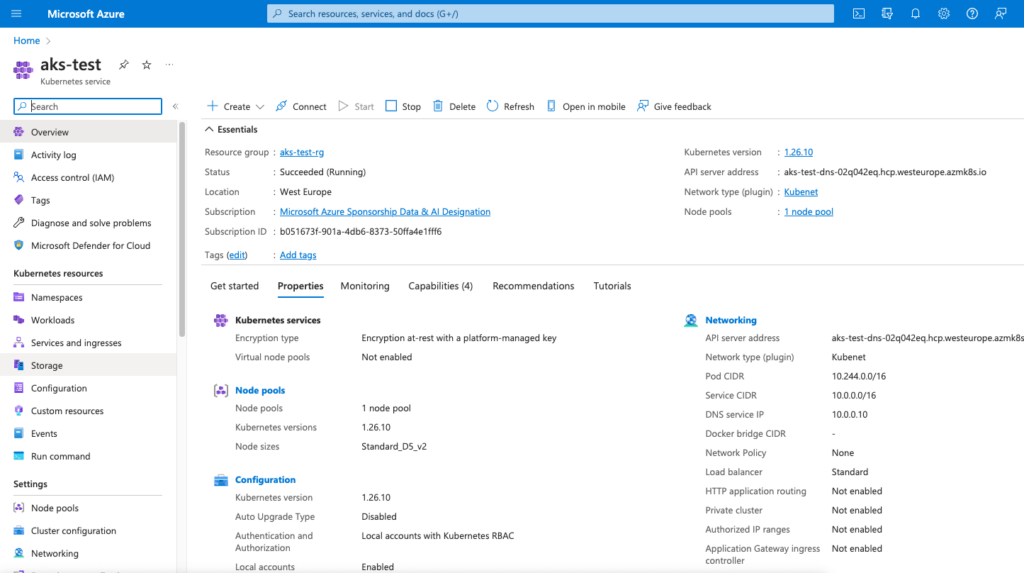Open the Azure portal hamburger menu
This screenshot has height=573, width=1024.
[16, 14]
